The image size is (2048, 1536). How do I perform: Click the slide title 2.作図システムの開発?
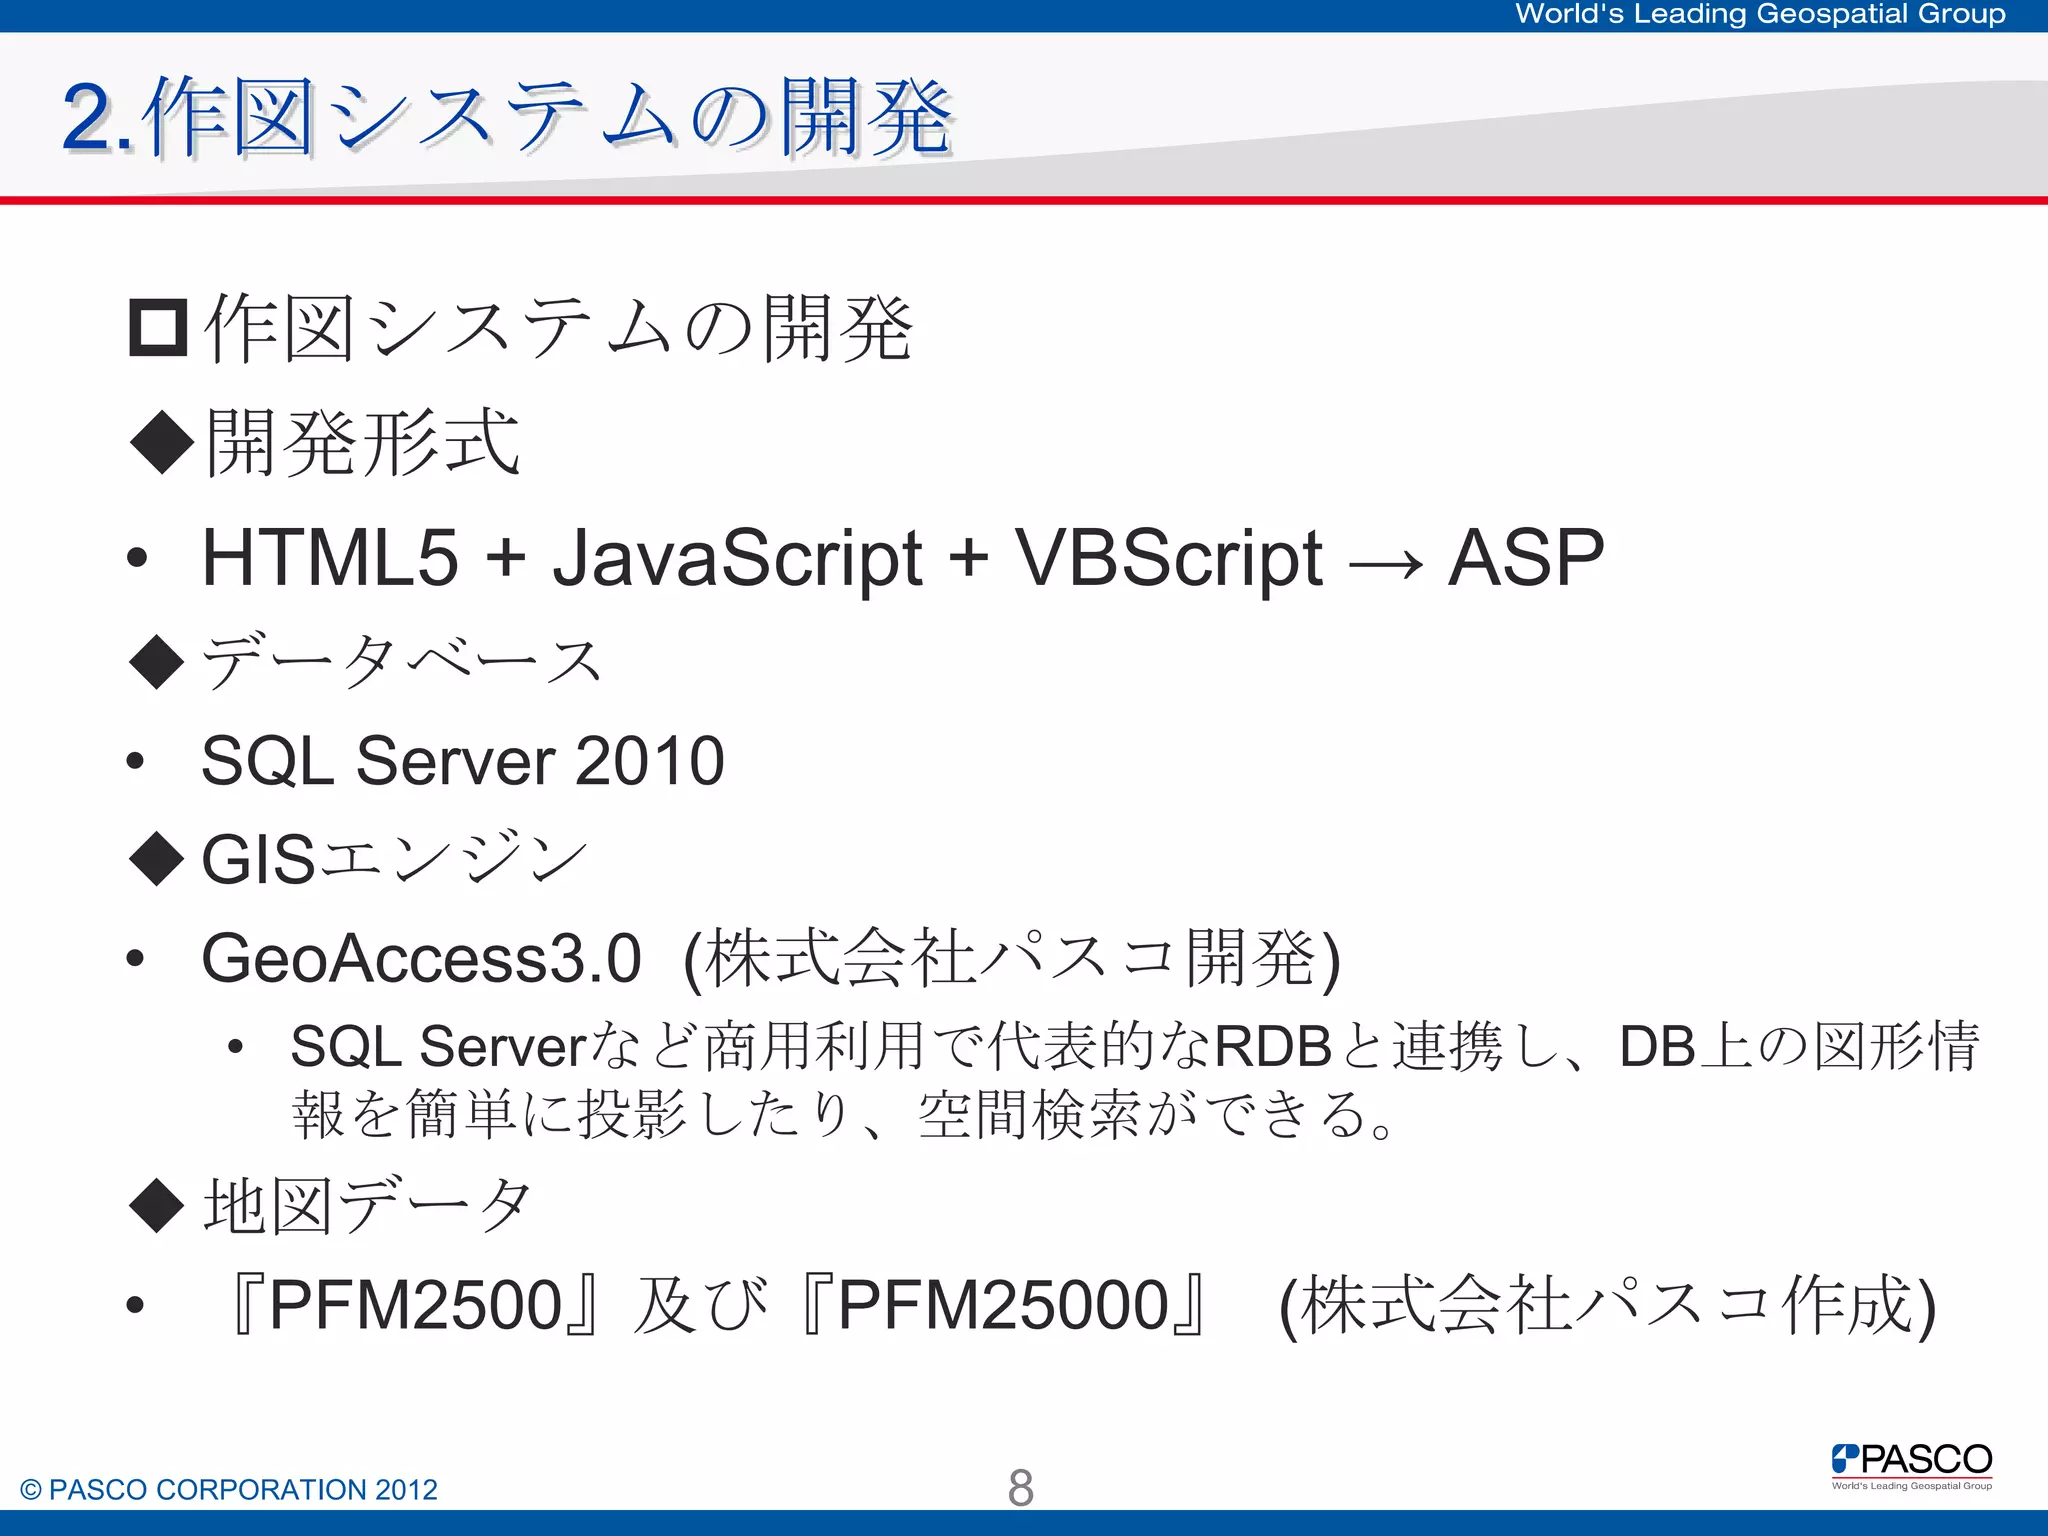pos(507,118)
